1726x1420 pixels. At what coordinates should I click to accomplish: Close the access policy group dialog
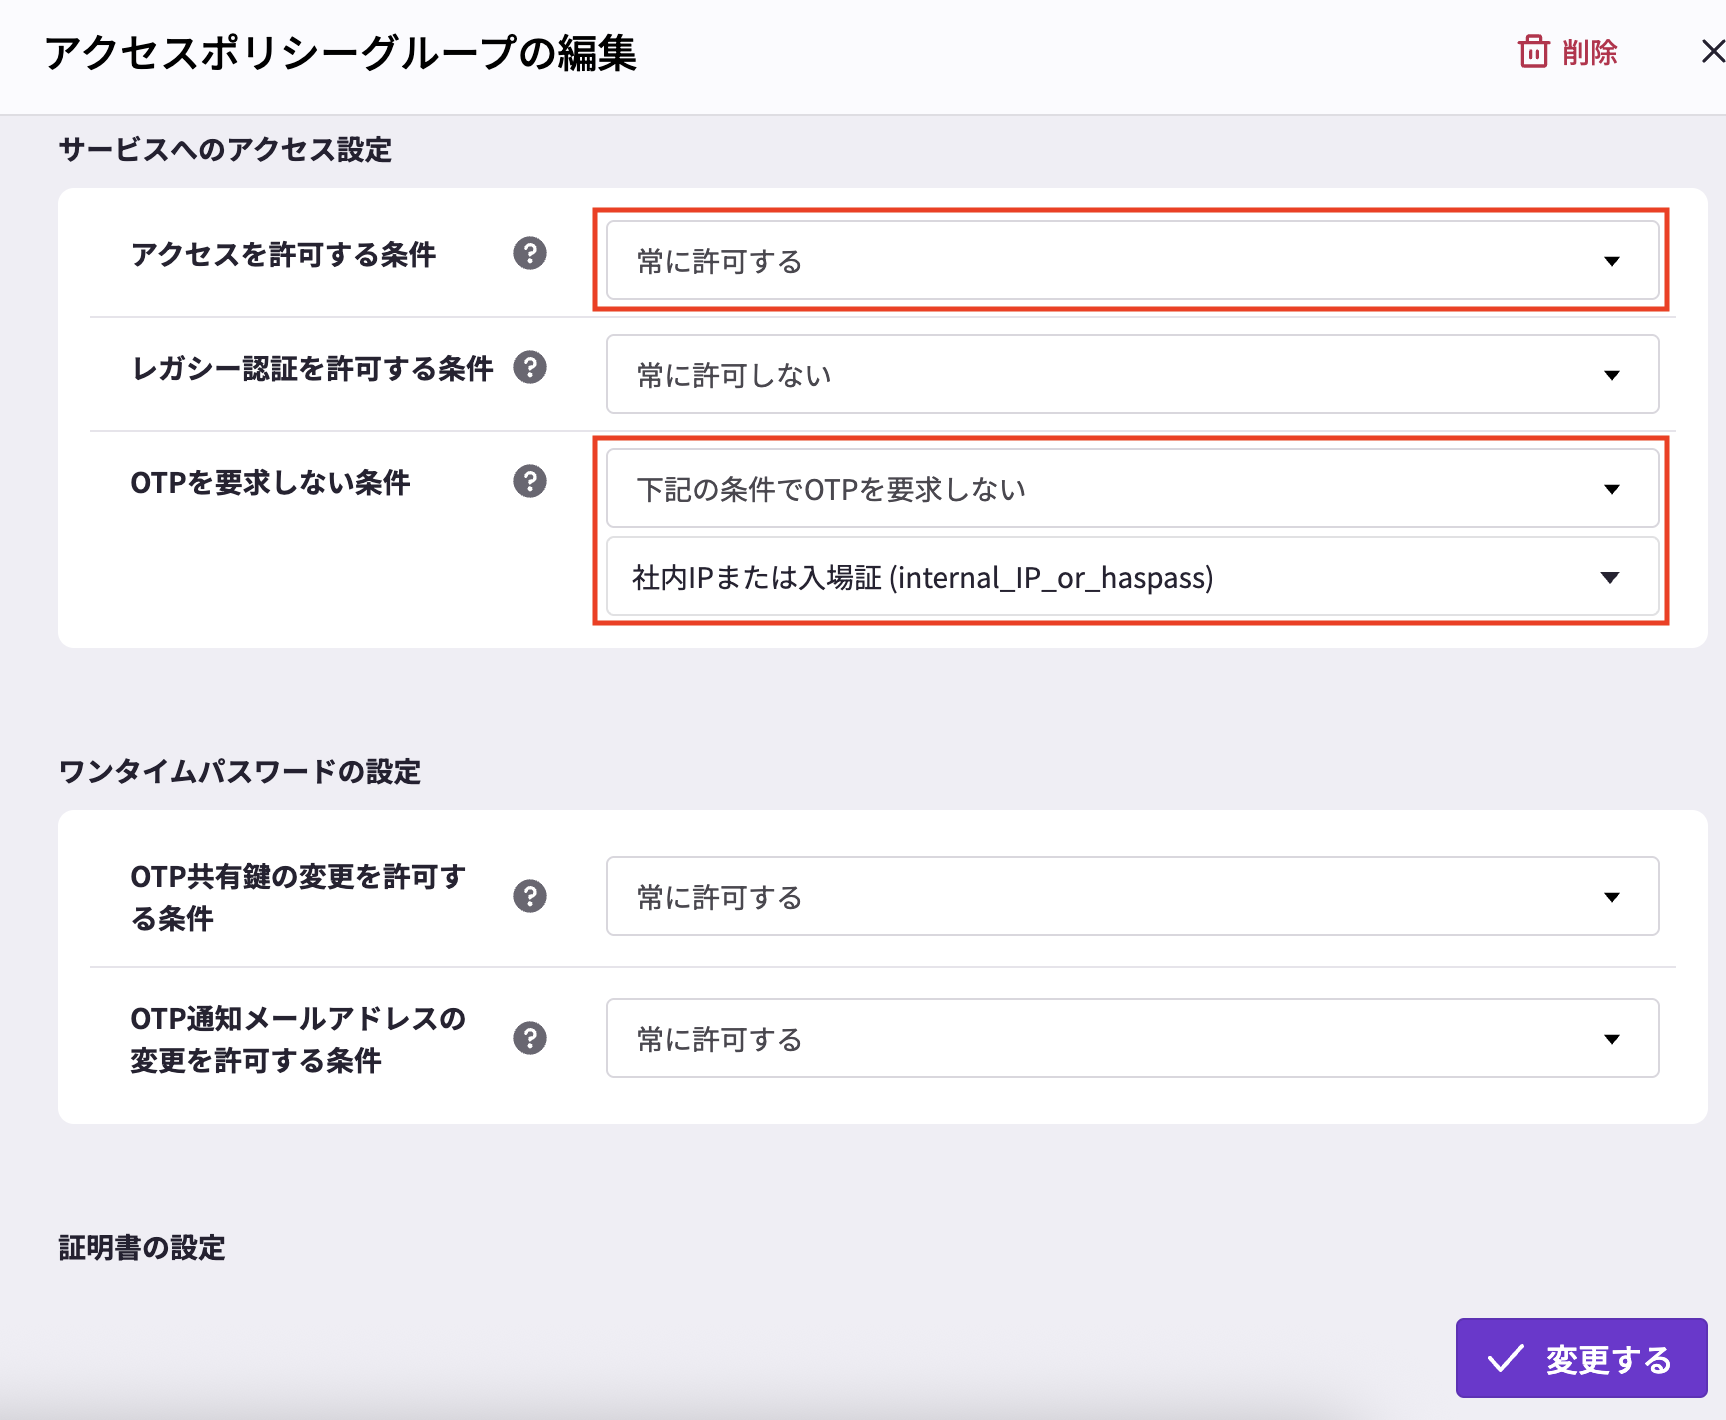(1713, 51)
